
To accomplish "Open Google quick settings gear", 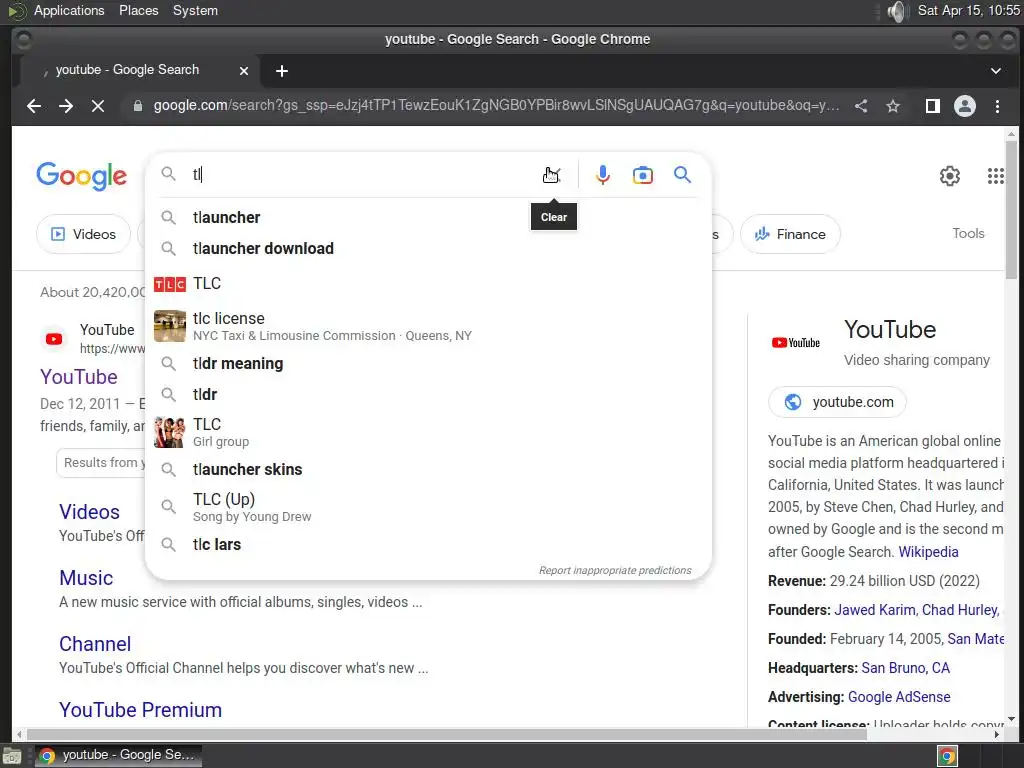I will 950,176.
